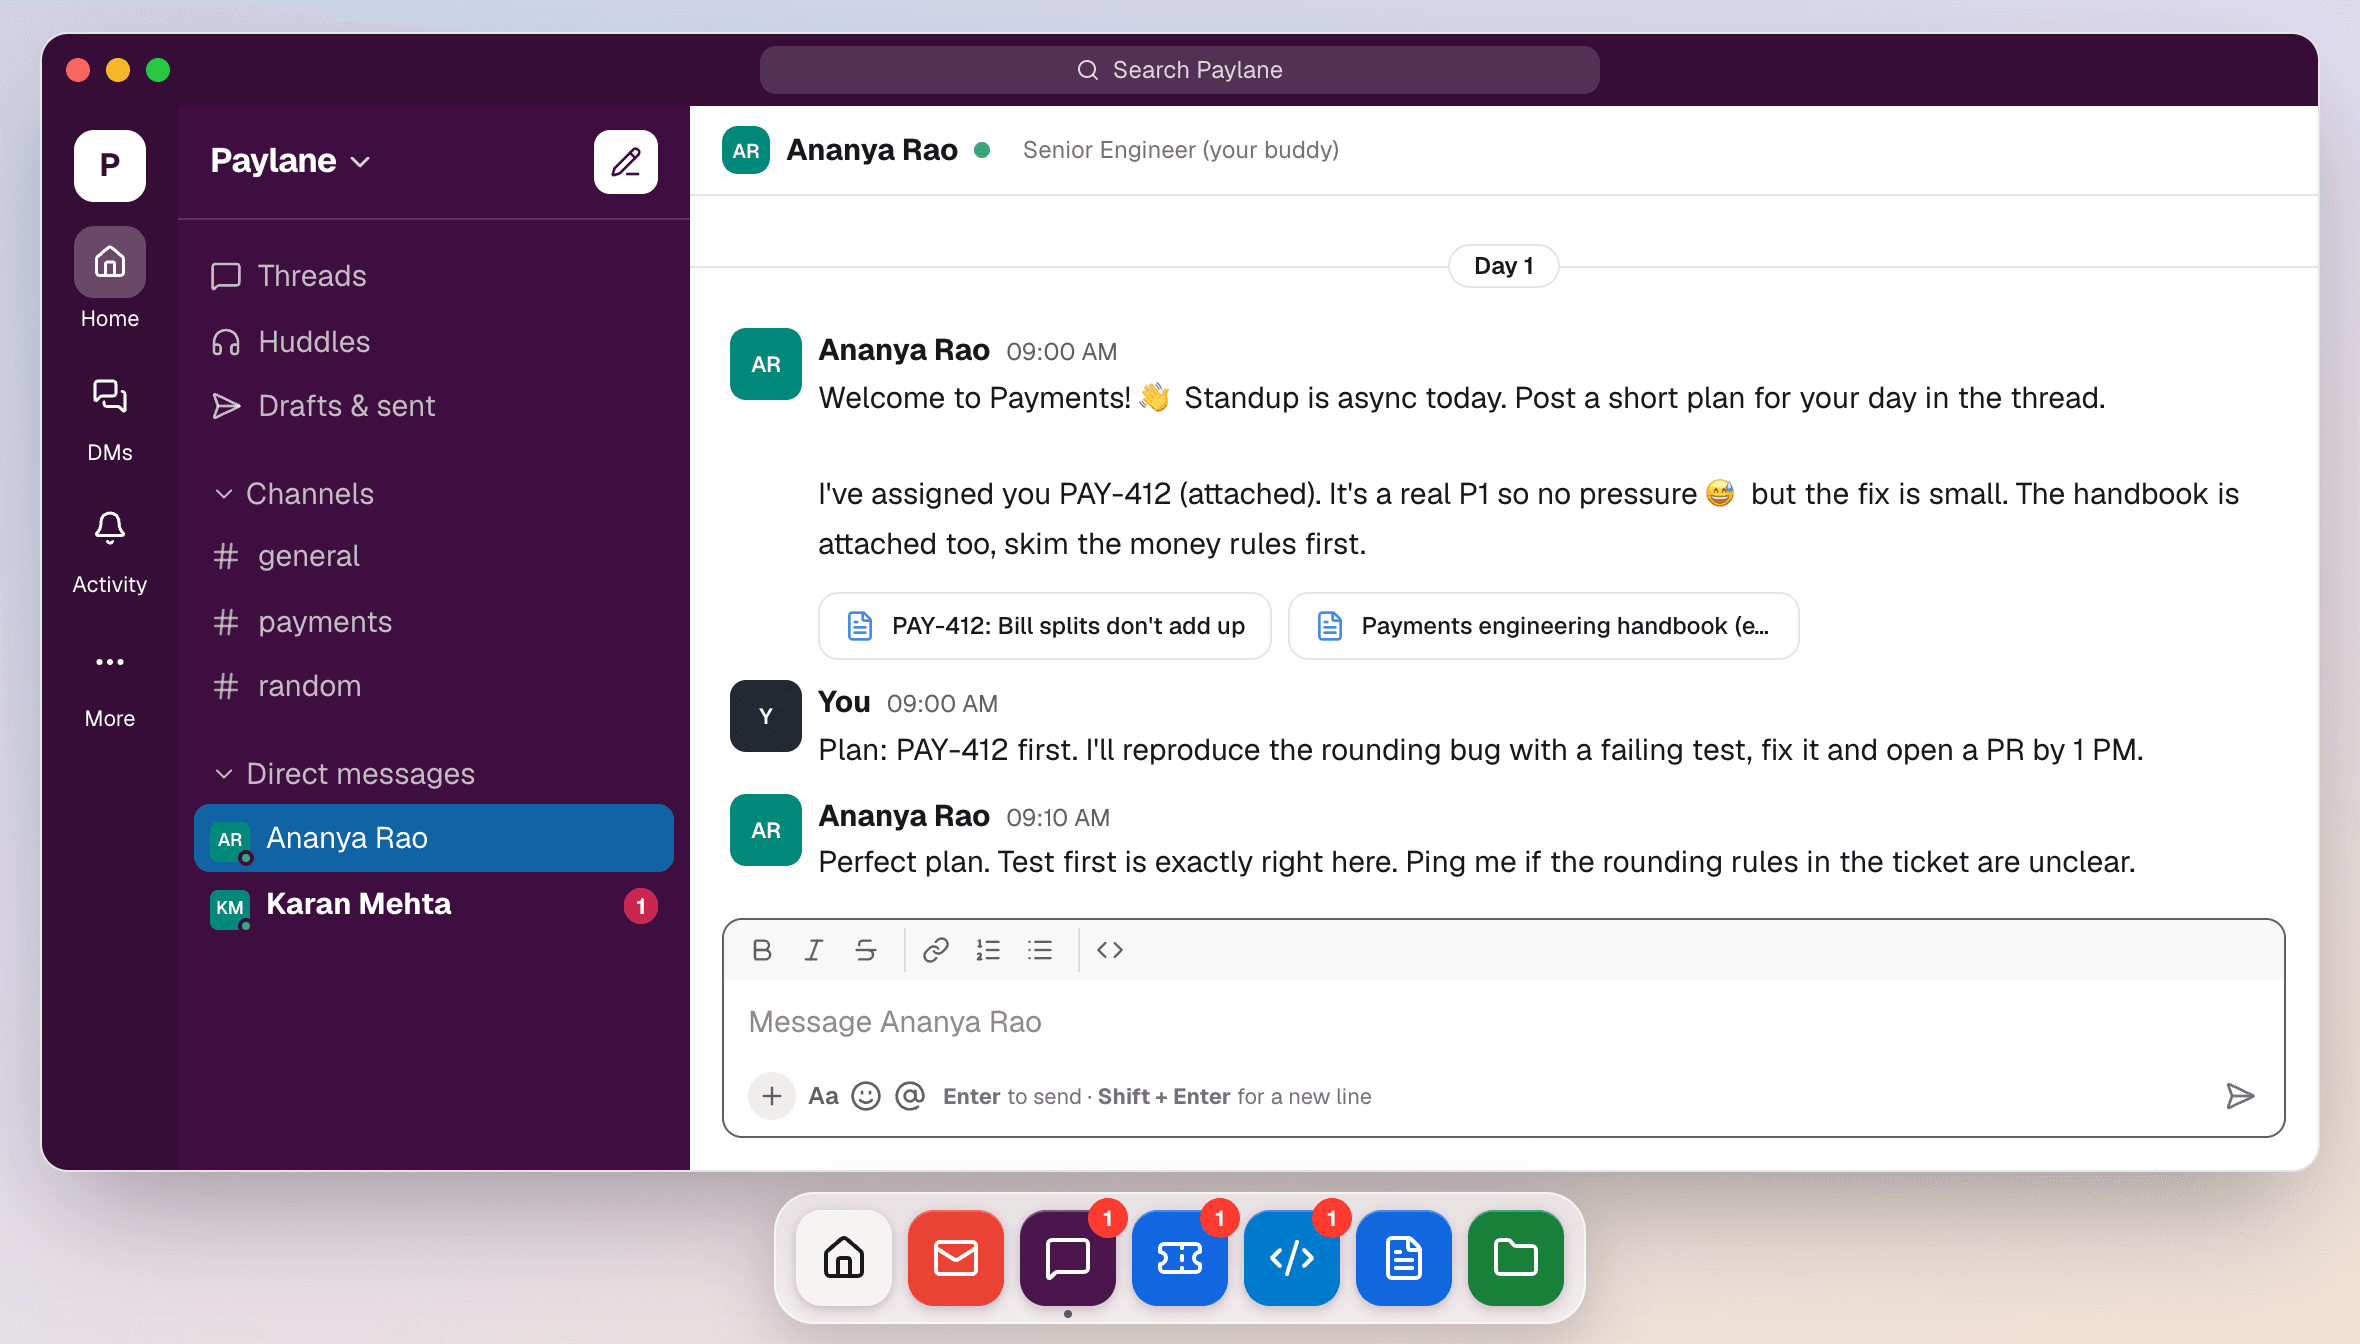Switch to the #general channel
Image resolution: width=2360 pixels, height=1344 pixels.
coord(434,556)
